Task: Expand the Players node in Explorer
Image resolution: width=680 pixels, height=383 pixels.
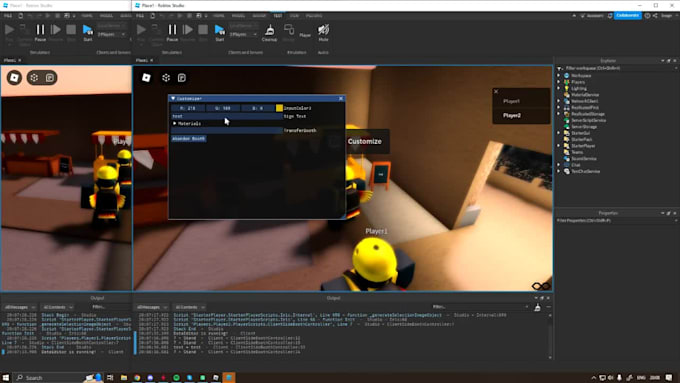Action: (x=559, y=82)
